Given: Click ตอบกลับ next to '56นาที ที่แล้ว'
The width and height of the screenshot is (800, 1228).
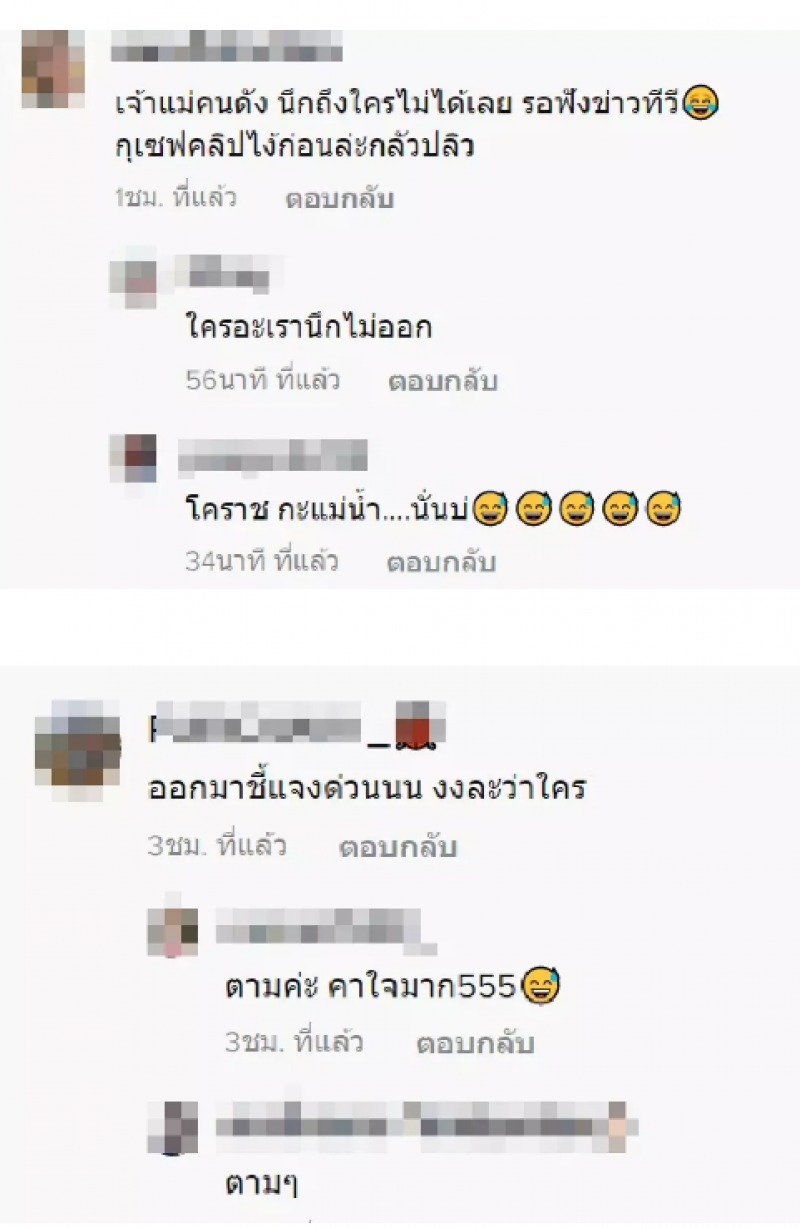Looking at the screenshot, I should click(x=441, y=381).
